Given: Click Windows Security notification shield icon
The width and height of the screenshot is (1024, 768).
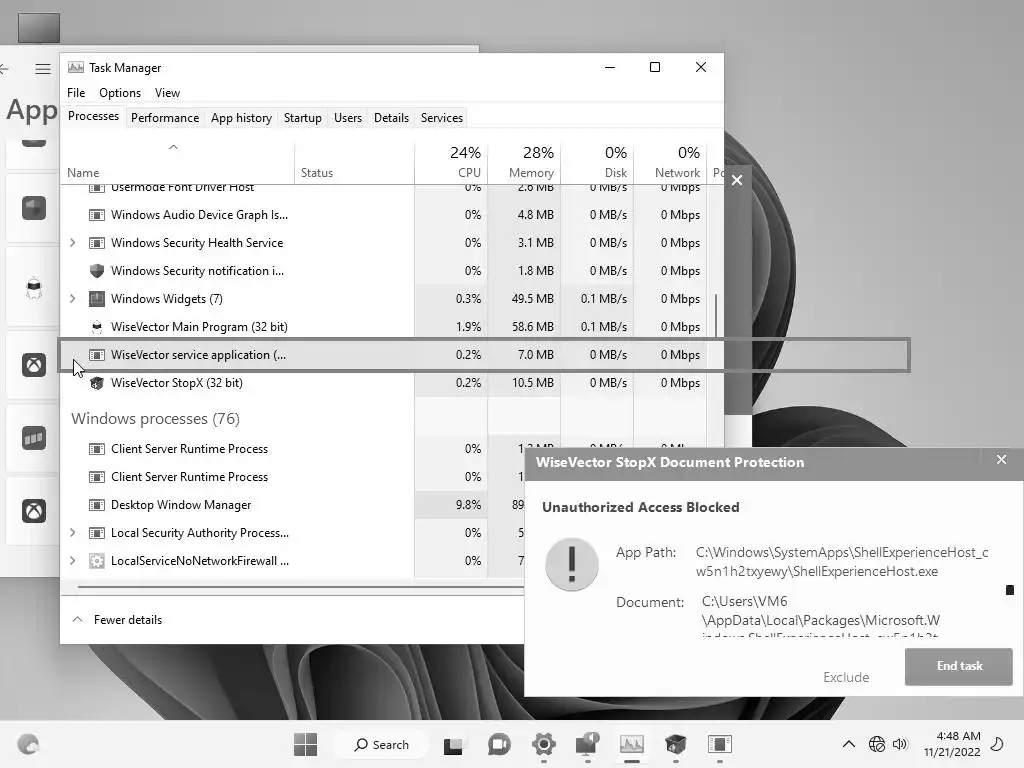Looking at the screenshot, I should coord(97,271).
